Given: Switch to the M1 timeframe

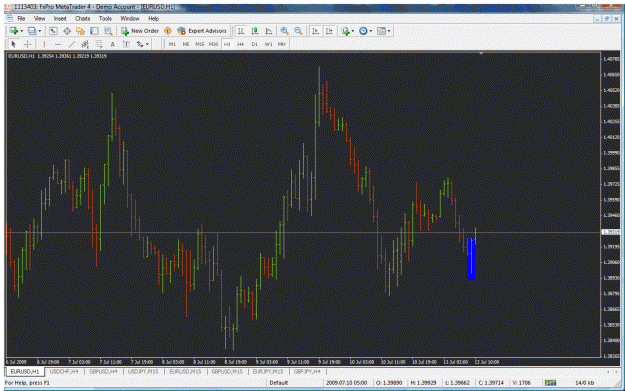Looking at the screenshot, I should point(172,44).
